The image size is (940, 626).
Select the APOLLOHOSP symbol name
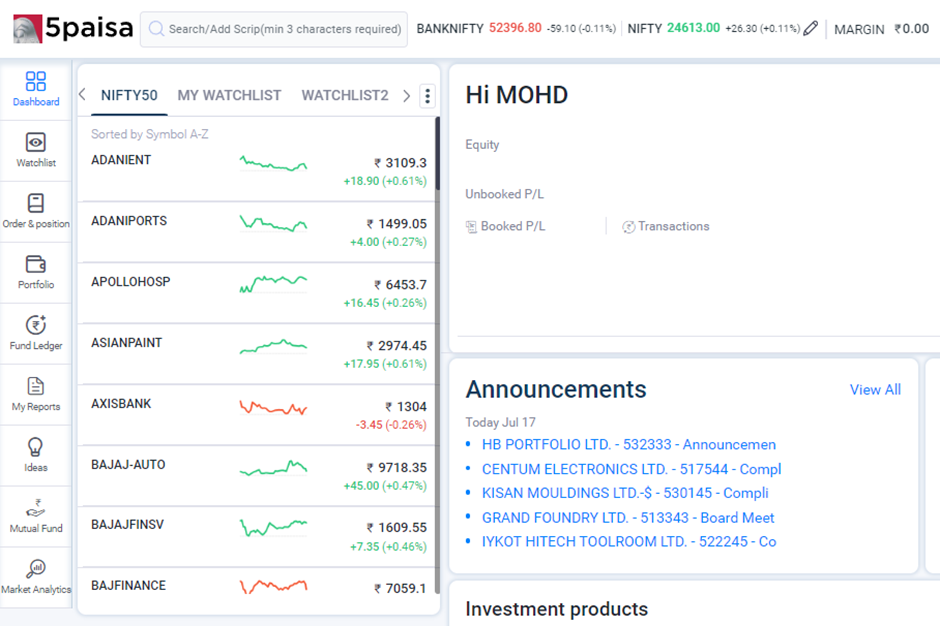[x=131, y=282]
